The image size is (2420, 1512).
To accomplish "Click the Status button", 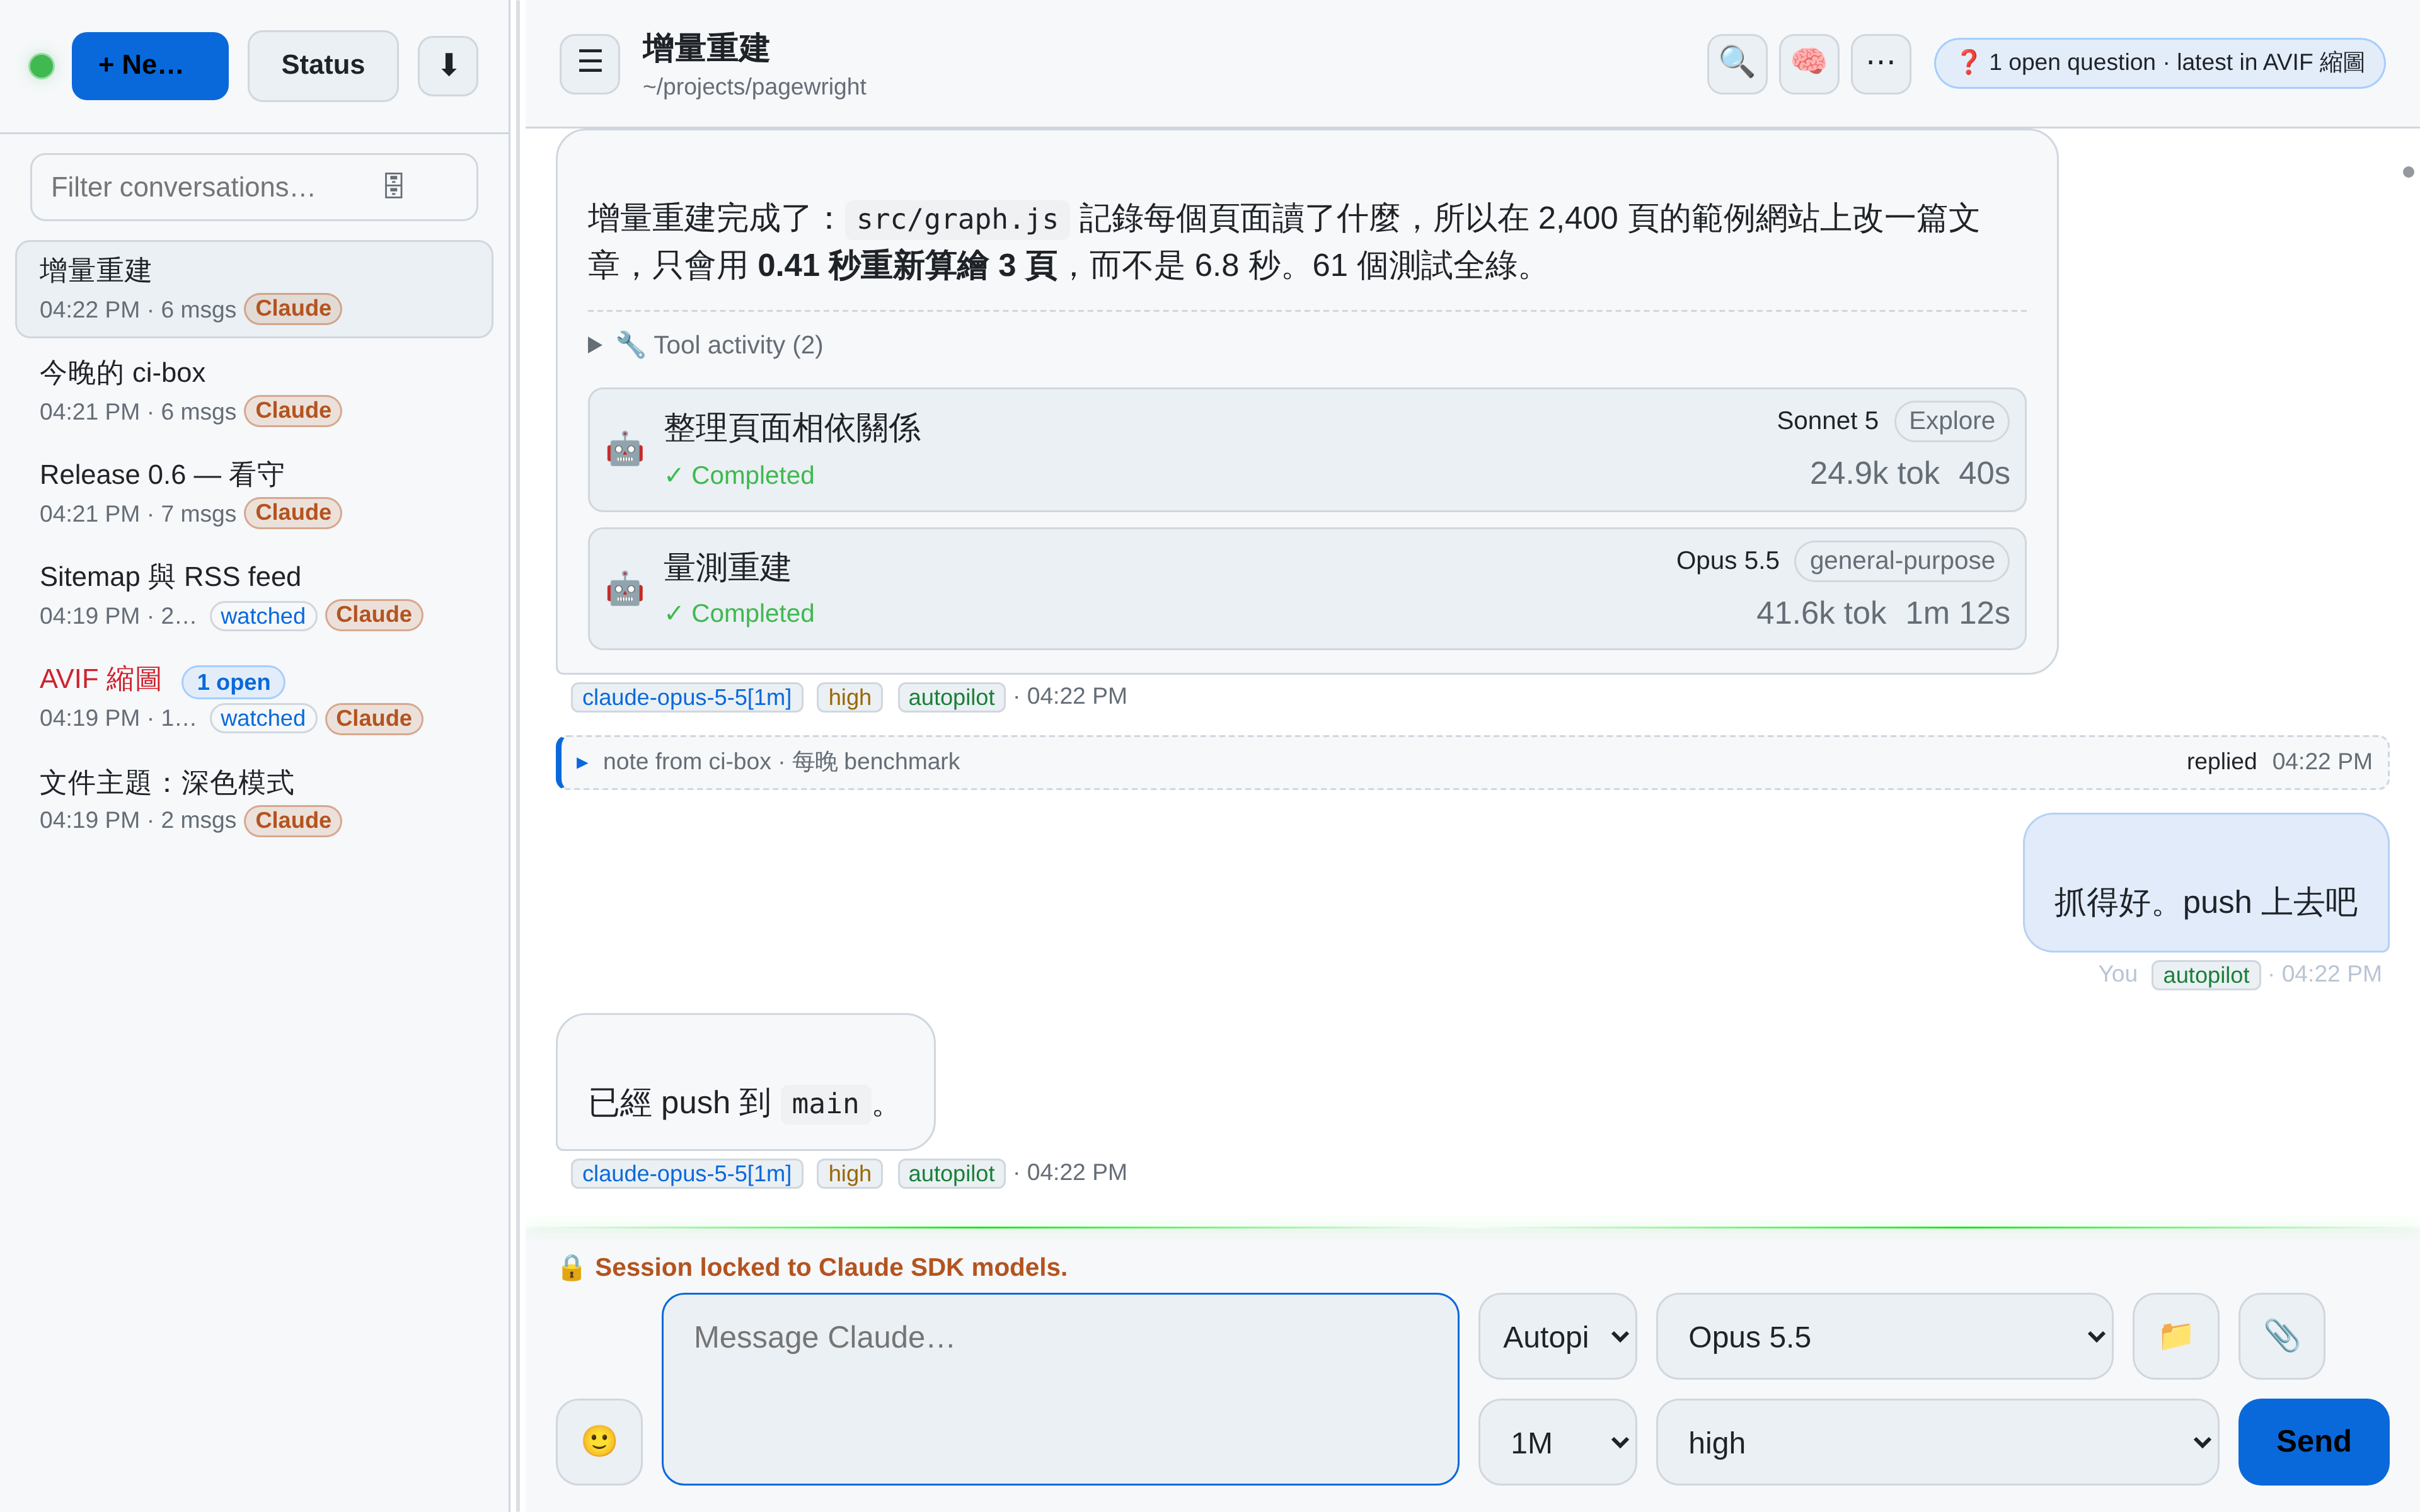I will 323,65.
